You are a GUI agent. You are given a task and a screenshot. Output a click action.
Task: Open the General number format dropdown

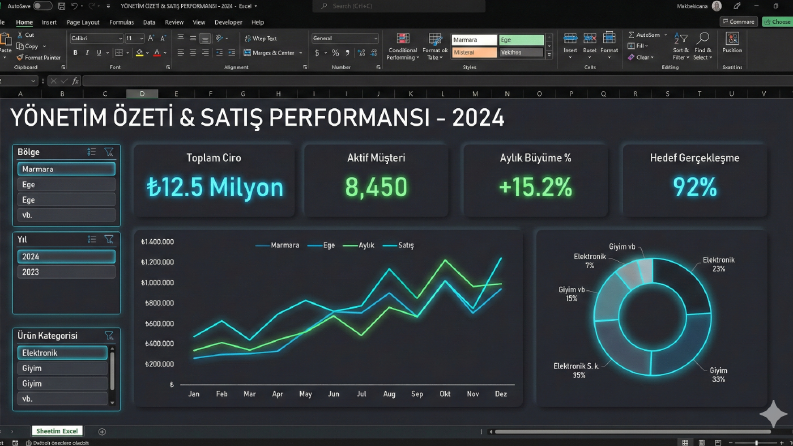(x=375, y=38)
